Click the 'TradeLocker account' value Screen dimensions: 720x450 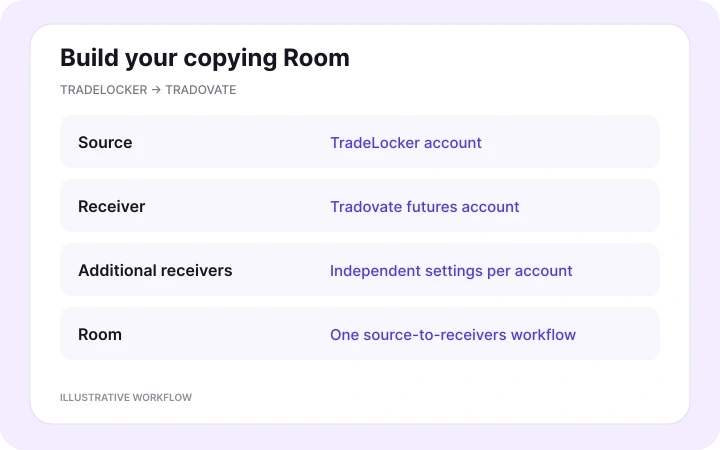tap(406, 143)
